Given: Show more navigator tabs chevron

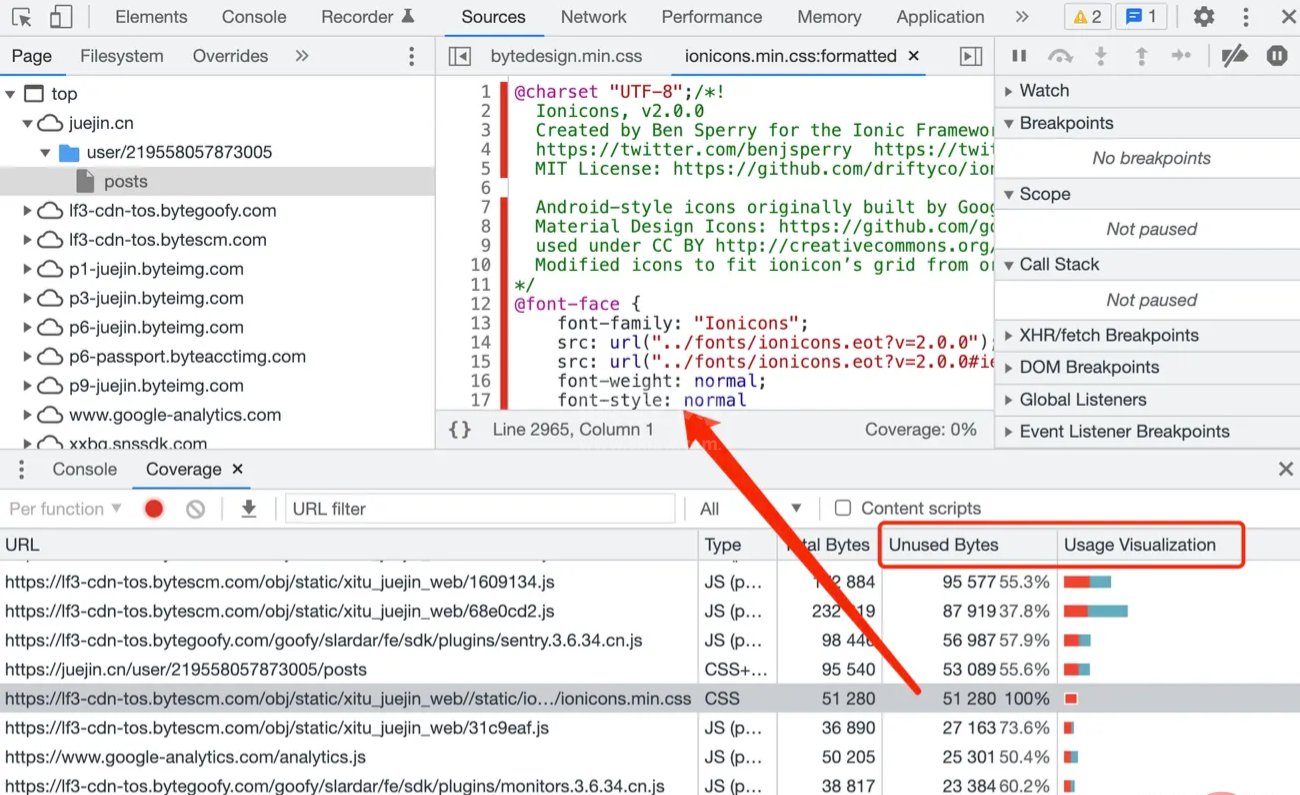Looking at the screenshot, I should (x=302, y=56).
